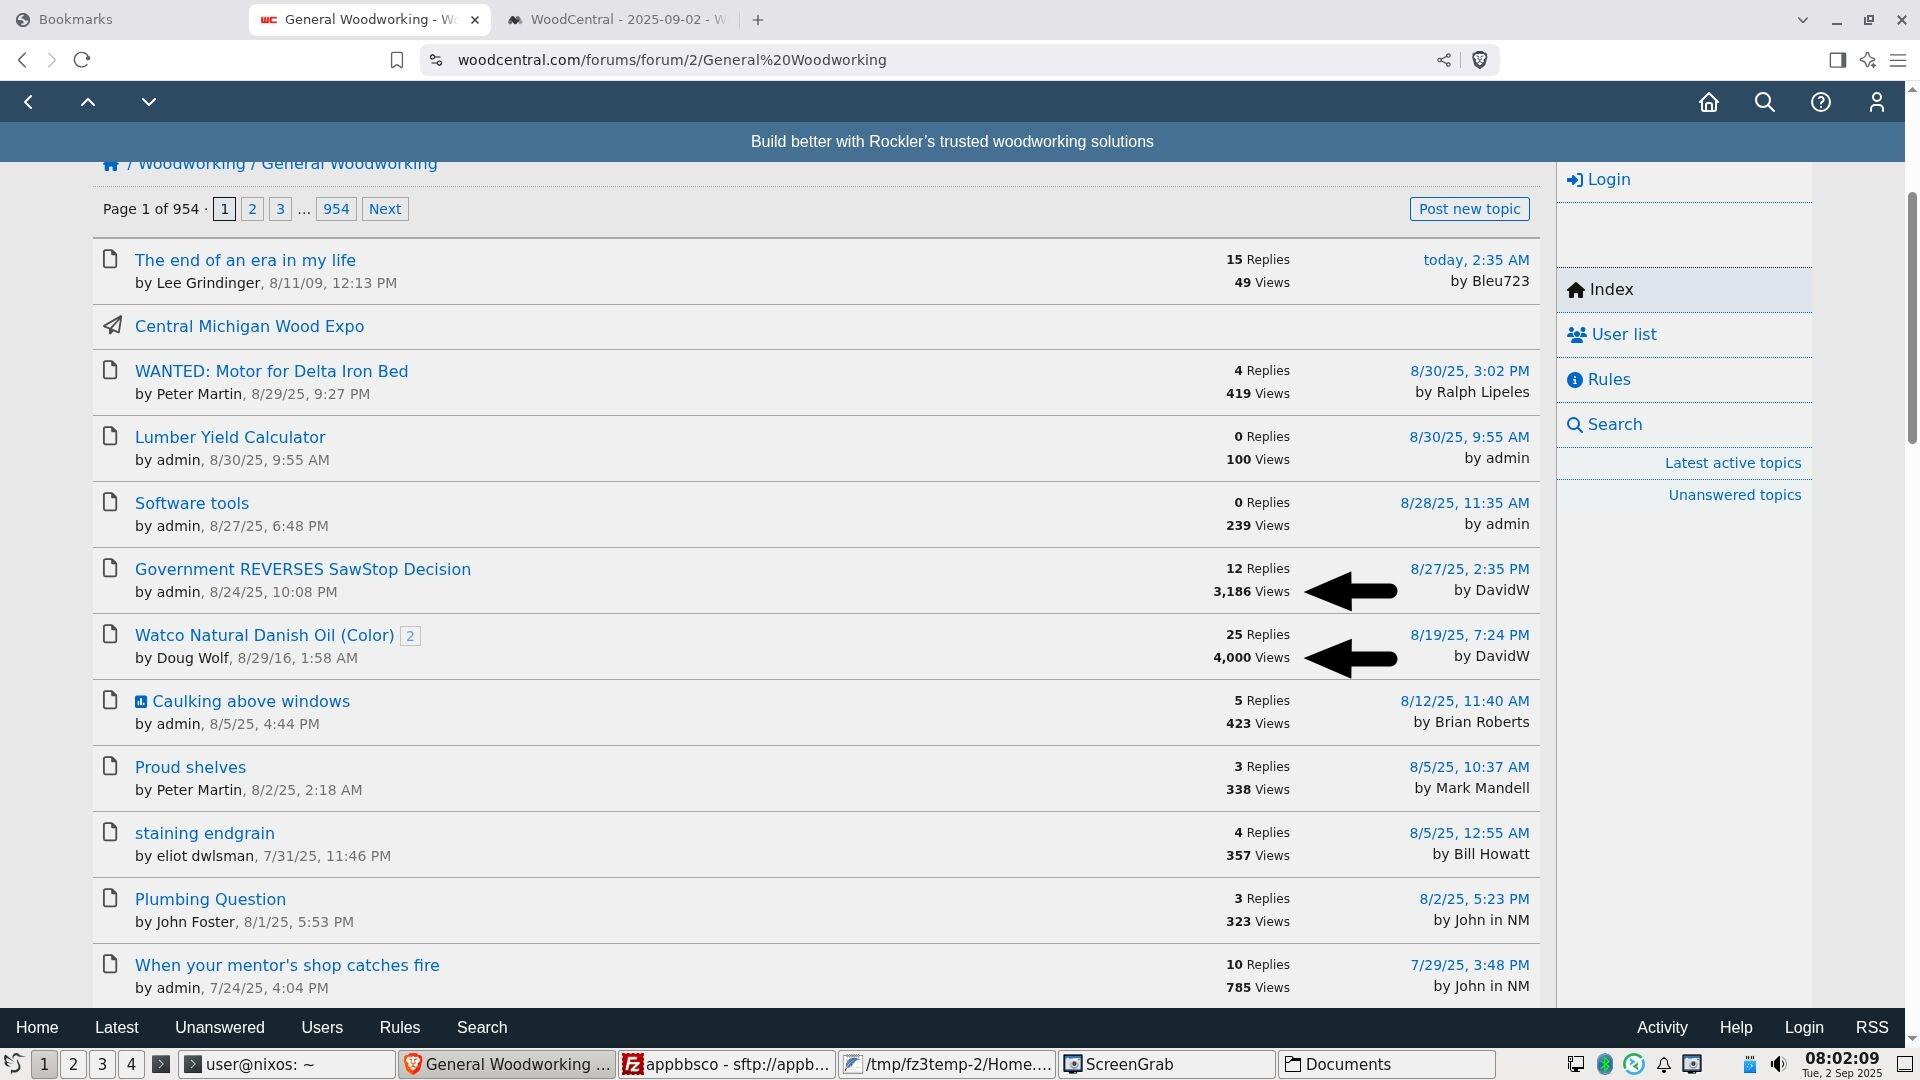Select Index in the sidebar
The height and width of the screenshot is (1080, 1920).
(x=1684, y=290)
